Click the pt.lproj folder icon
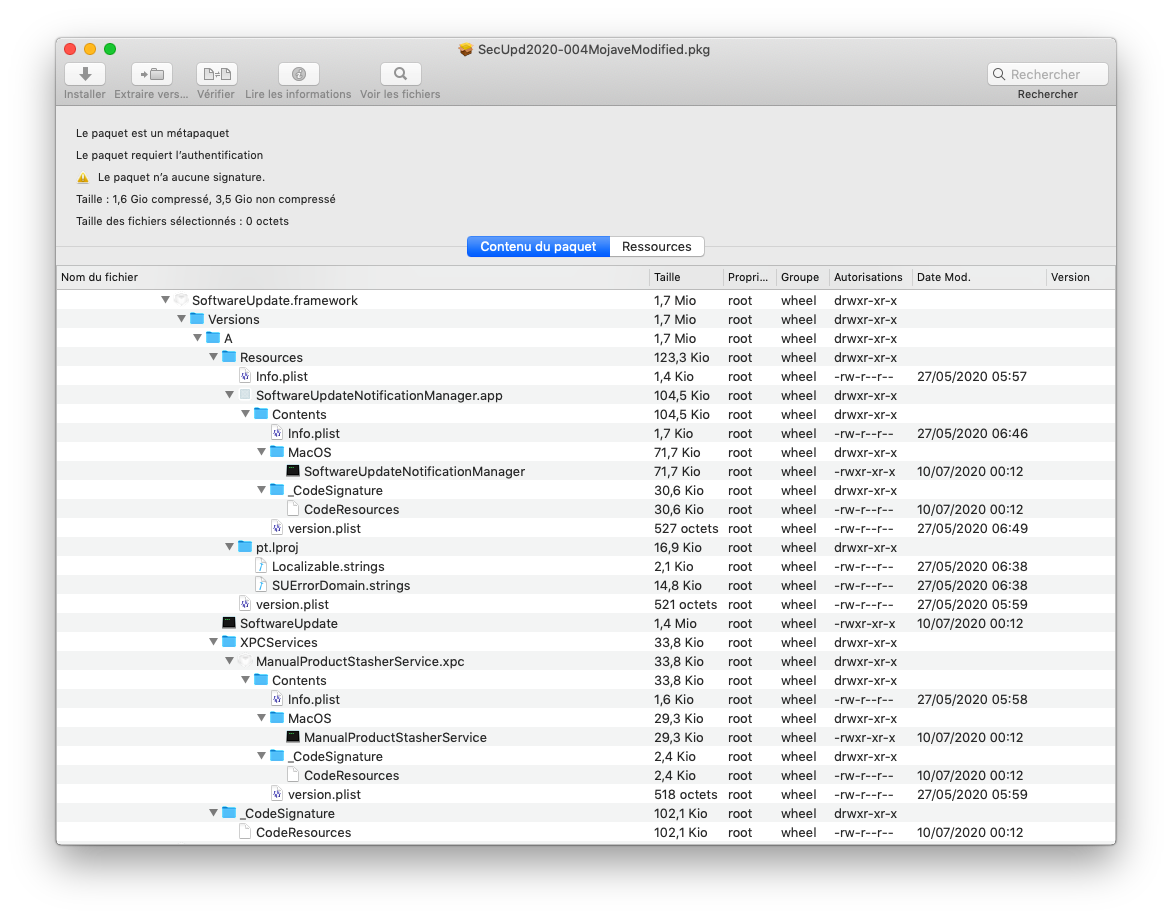Screen dimensions: 1172x919 245,547
